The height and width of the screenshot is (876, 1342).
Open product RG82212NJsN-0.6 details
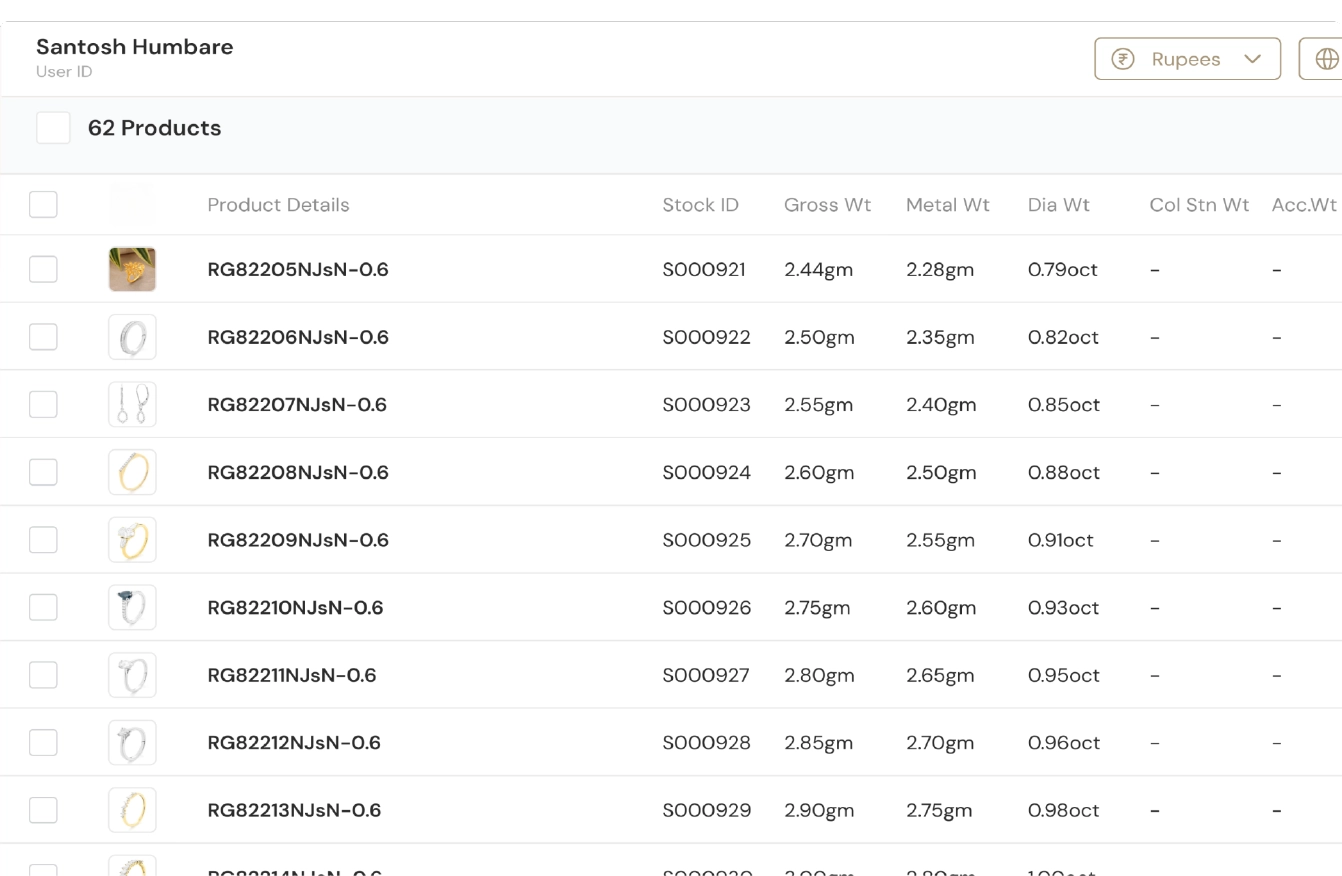(294, 743)
